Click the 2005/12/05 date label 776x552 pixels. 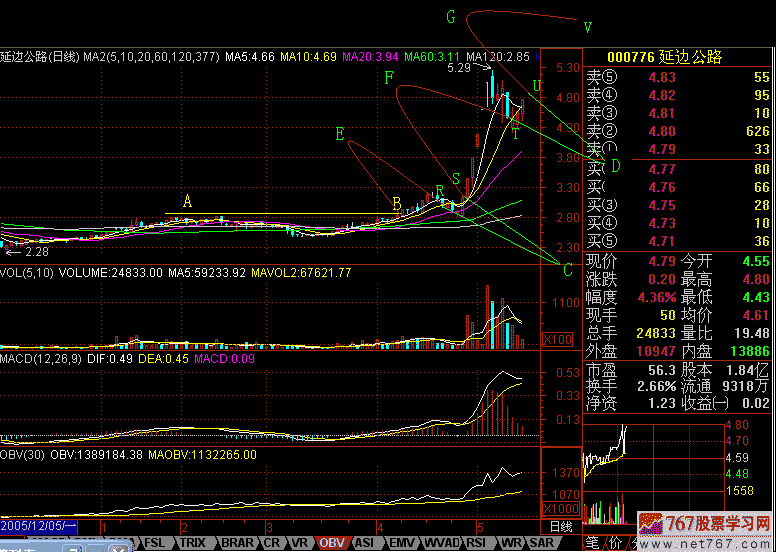[38, 526]
